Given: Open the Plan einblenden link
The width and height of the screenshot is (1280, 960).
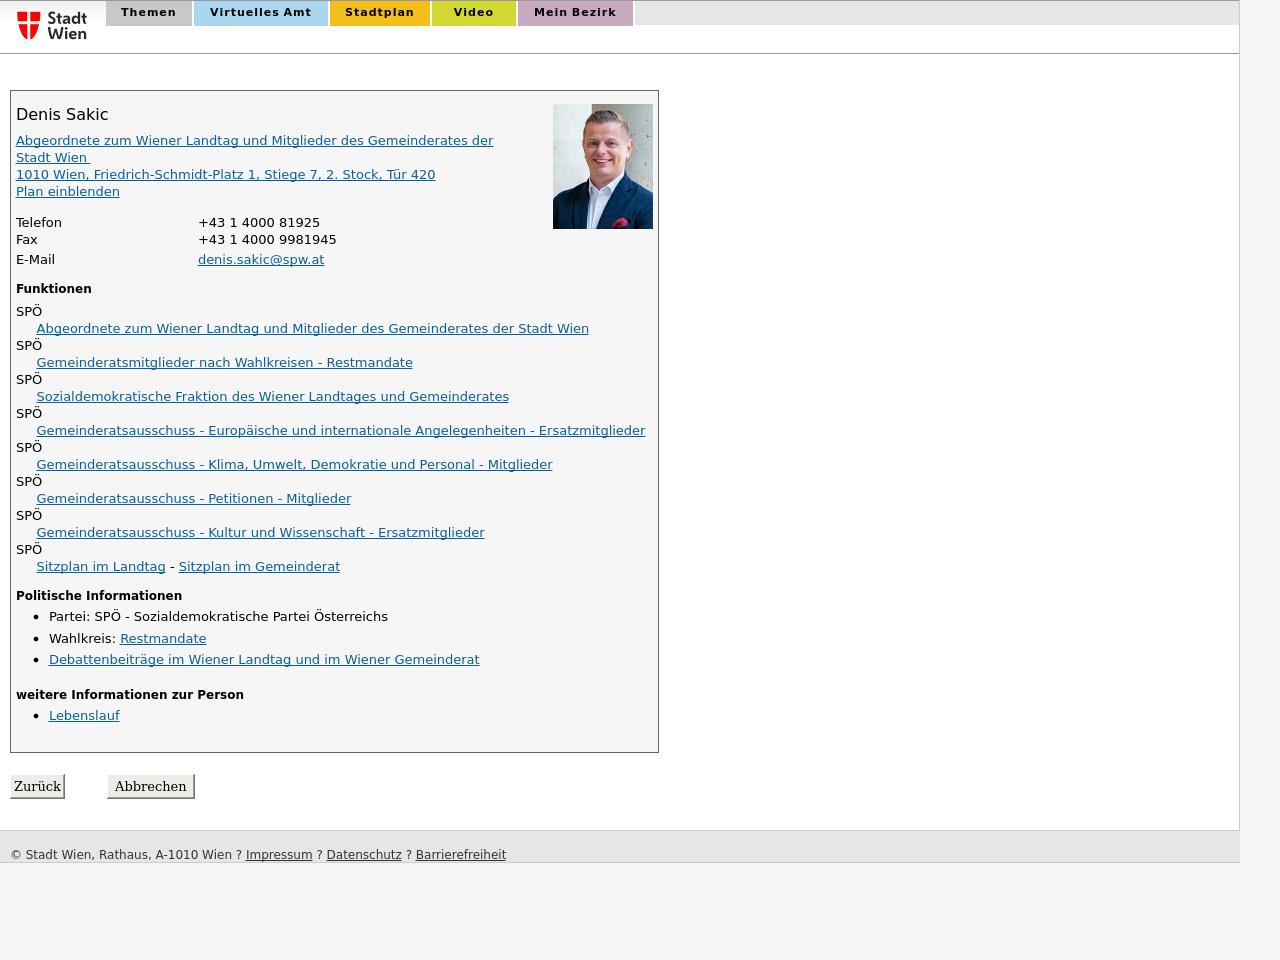Looking at the screenshot, I should click(68, 191).
